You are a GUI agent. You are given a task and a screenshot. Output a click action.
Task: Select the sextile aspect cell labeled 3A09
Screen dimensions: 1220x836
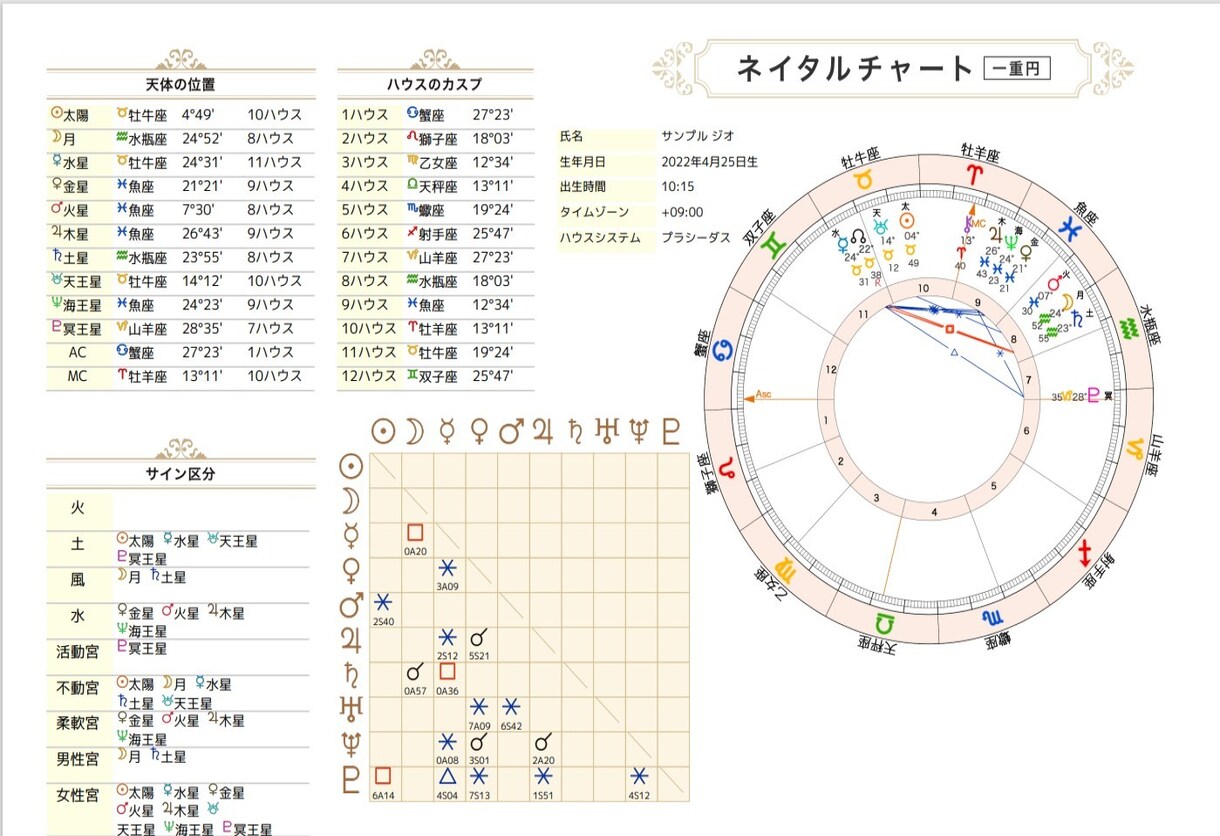[447, 575]
